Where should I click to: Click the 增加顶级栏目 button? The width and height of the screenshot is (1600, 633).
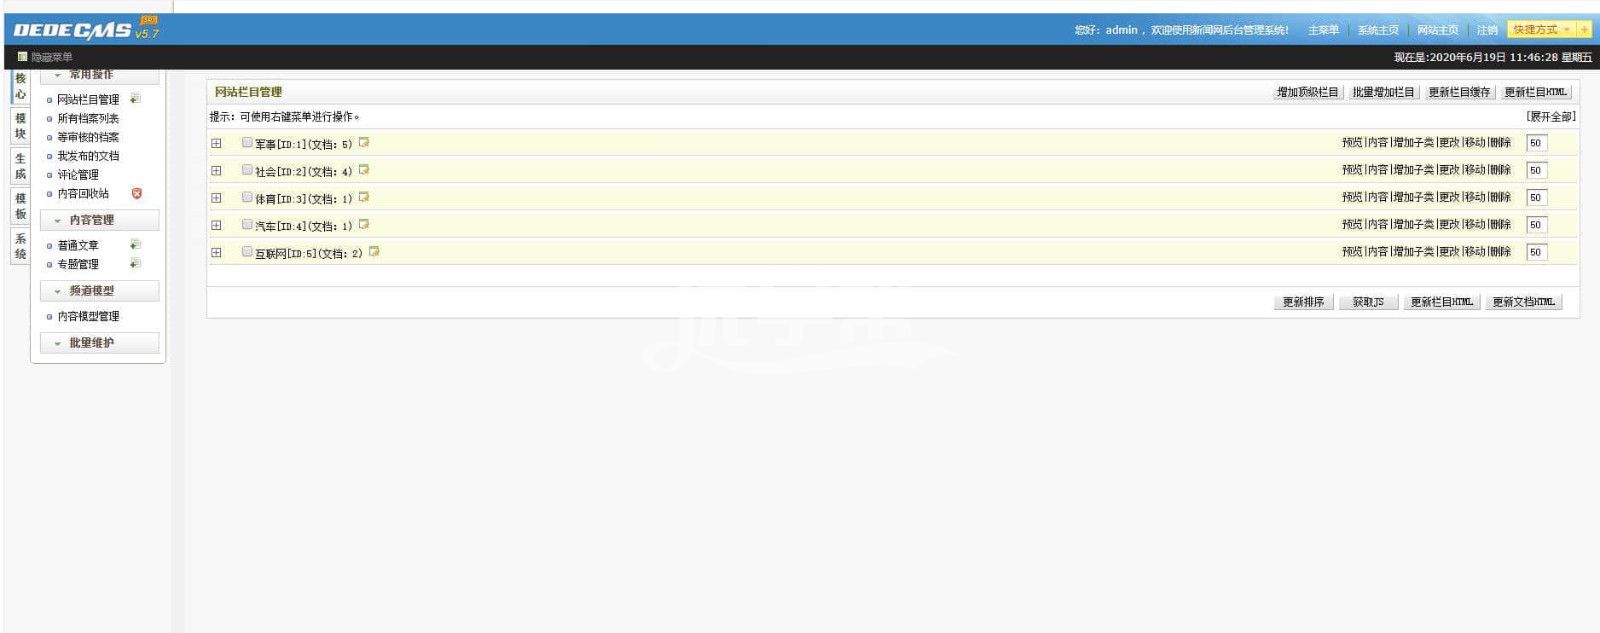[1307, 92]
